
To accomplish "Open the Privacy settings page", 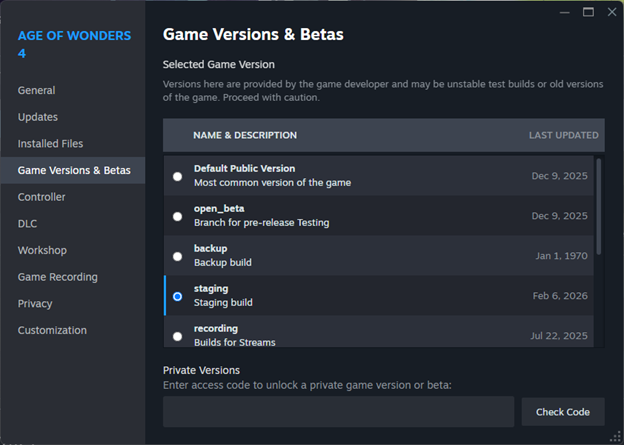I will click(x=35, y=303).
